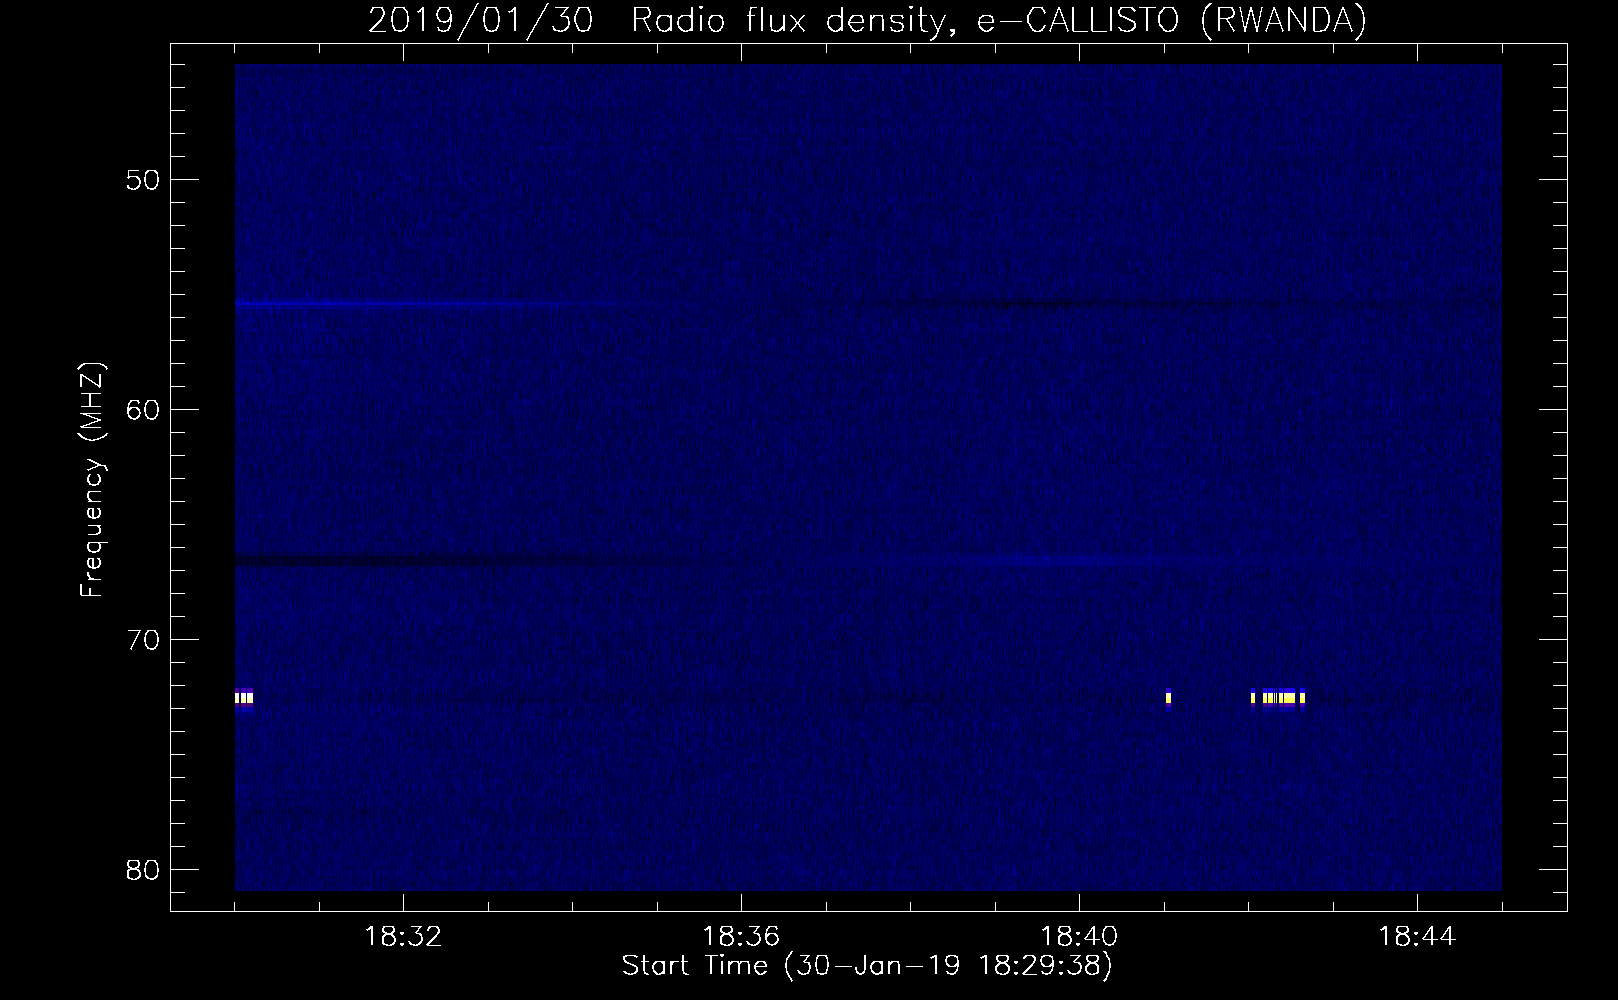Click the yellow burst at the spectrogram's start
This screenshot has height=1000, width=1618.
pos(244,697)
